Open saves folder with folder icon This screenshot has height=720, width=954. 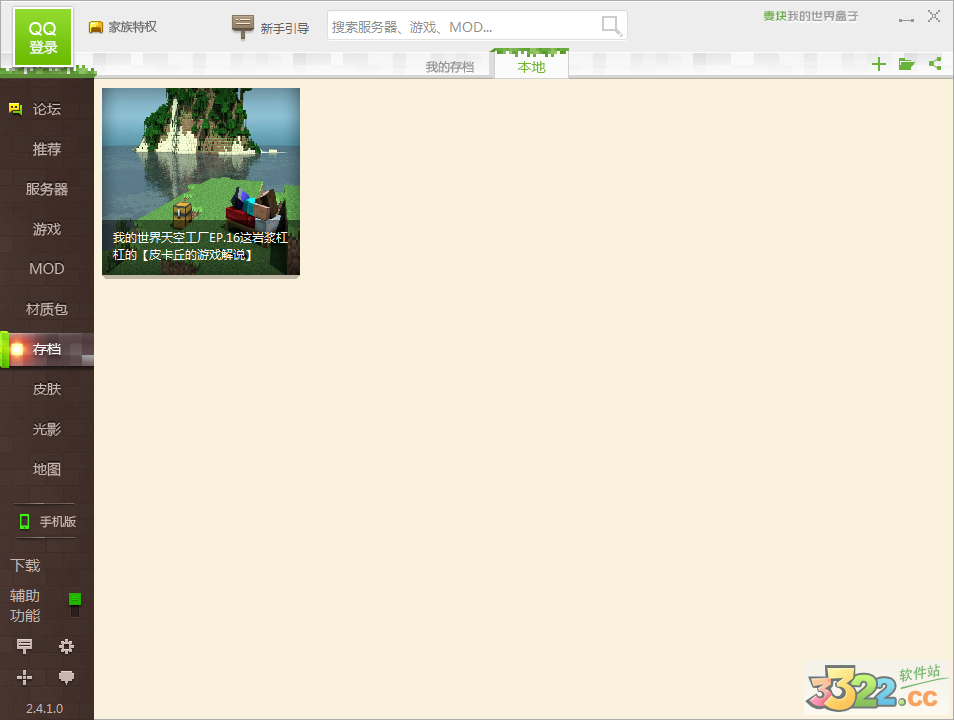(x=907, y=64)
